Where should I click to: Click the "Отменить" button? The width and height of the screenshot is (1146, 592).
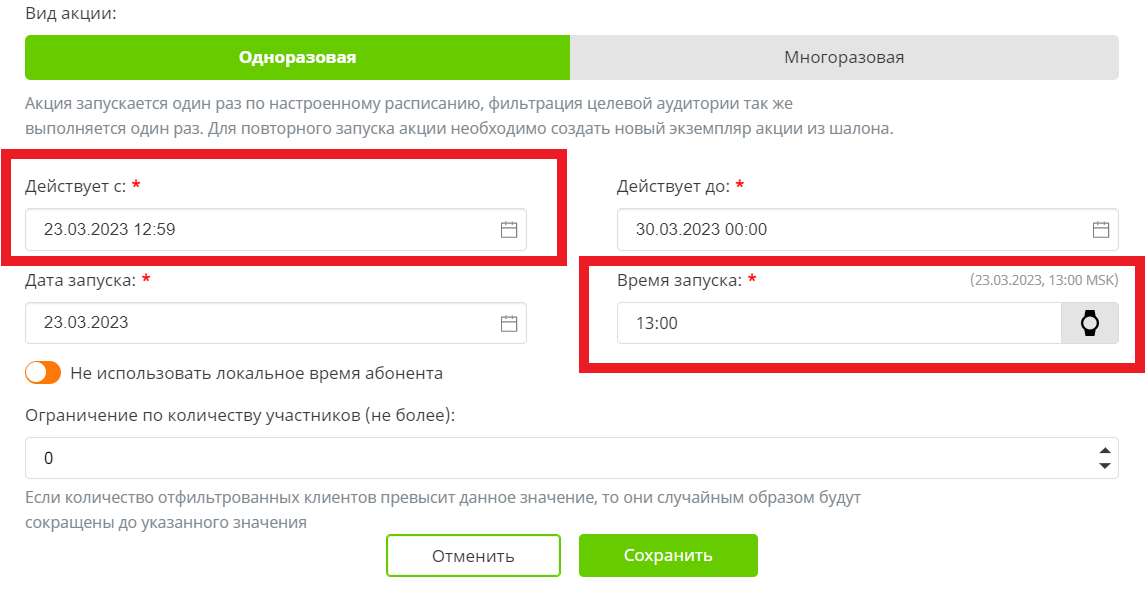[x=472, y=555]
